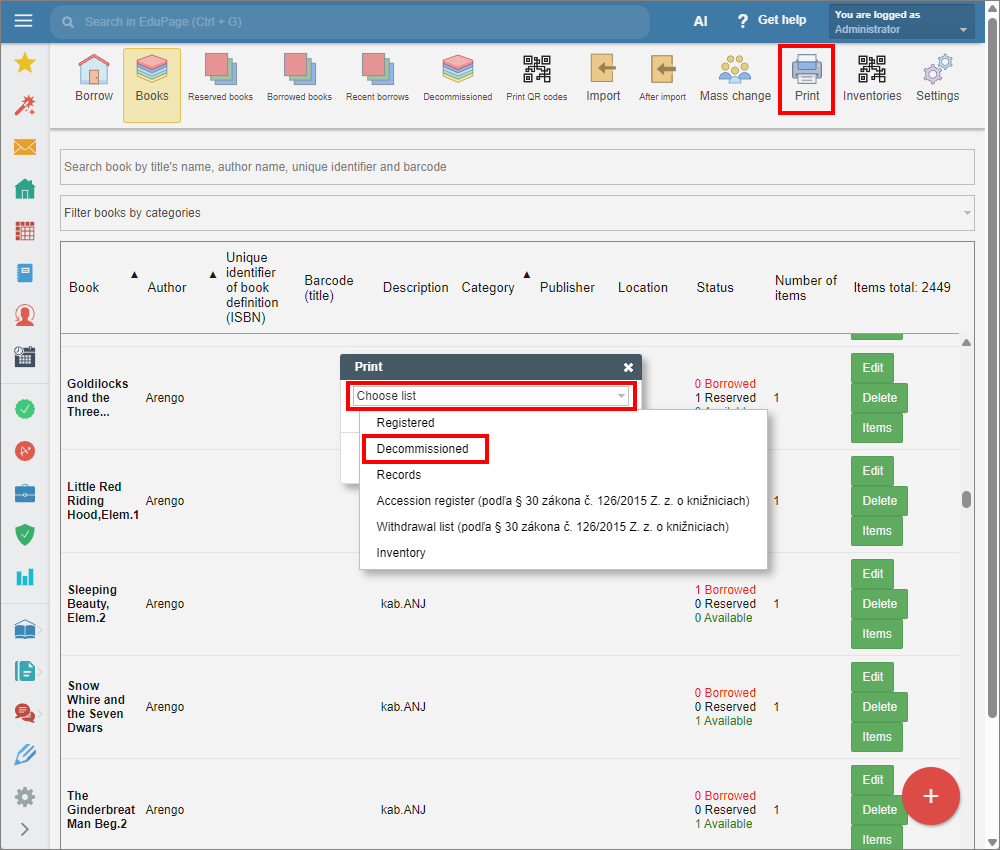Screen dimensions: 1000x850
Task: Click Edit for Sleeping Beauty book
Action: point(872,574)
